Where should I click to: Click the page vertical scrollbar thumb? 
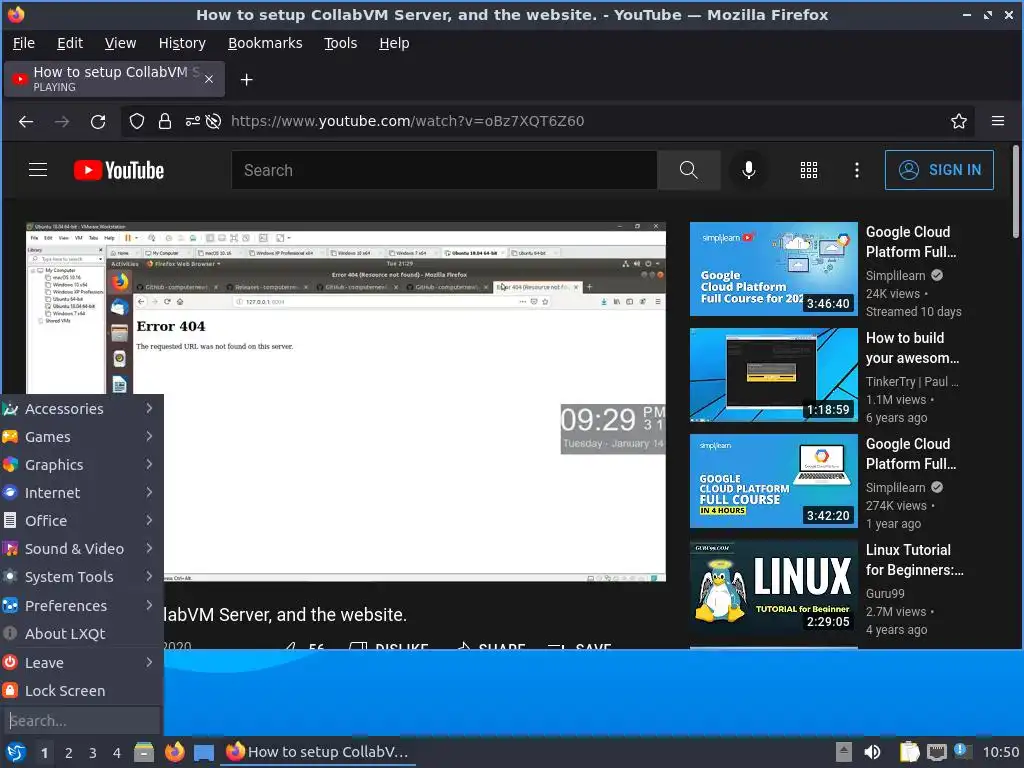[x=1016, y=192]
